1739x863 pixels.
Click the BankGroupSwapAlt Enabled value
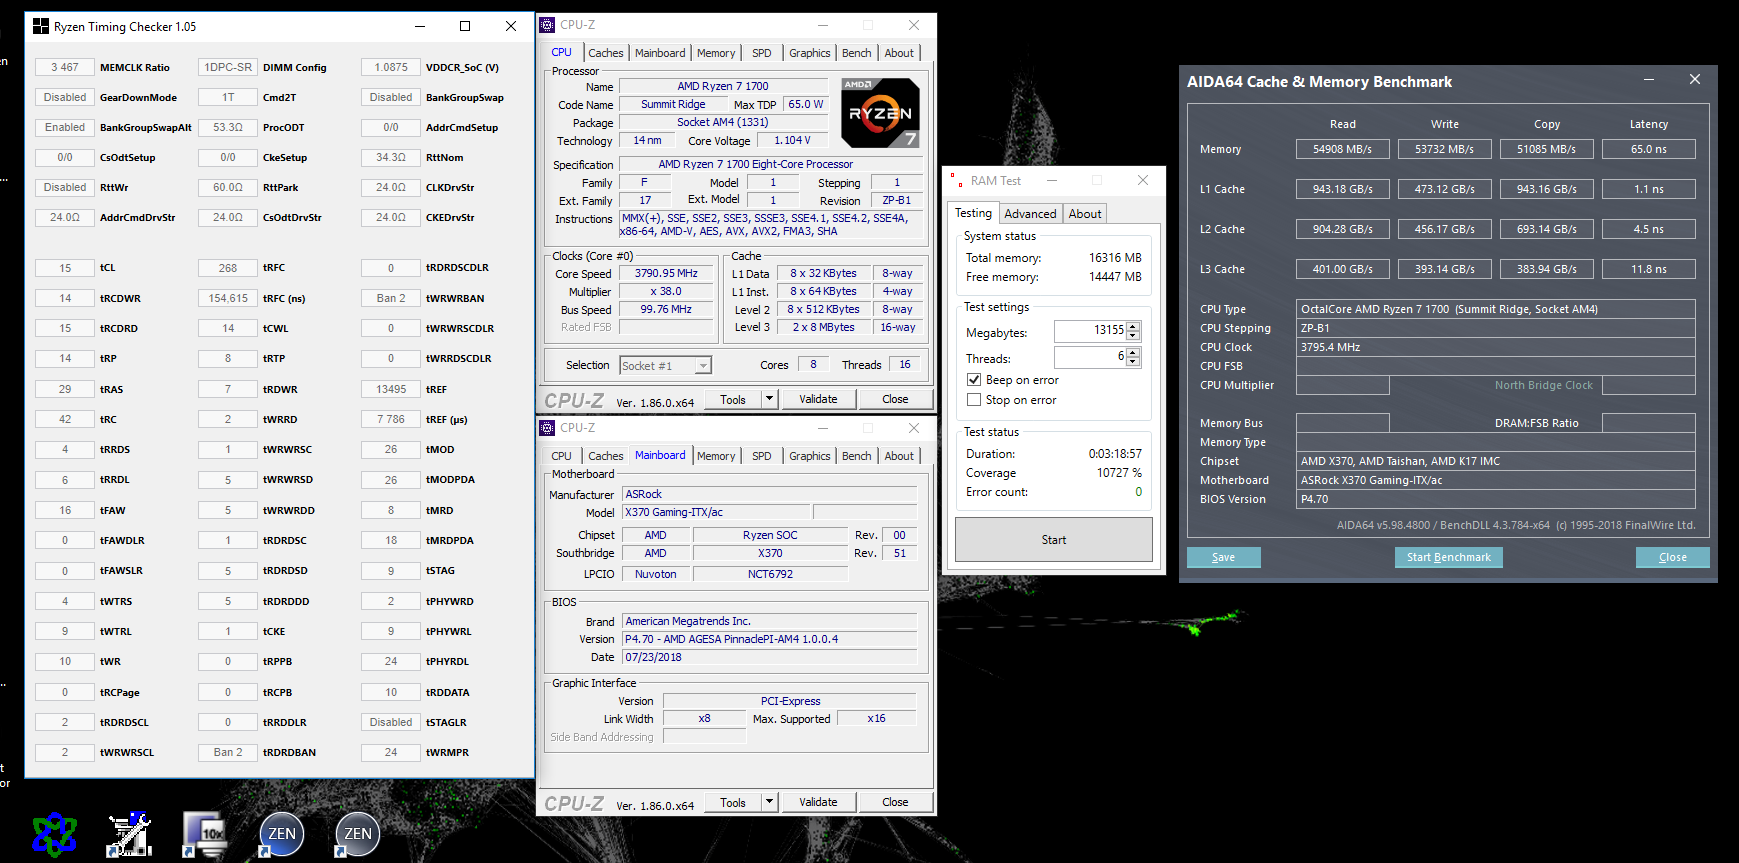coord(65,127)
